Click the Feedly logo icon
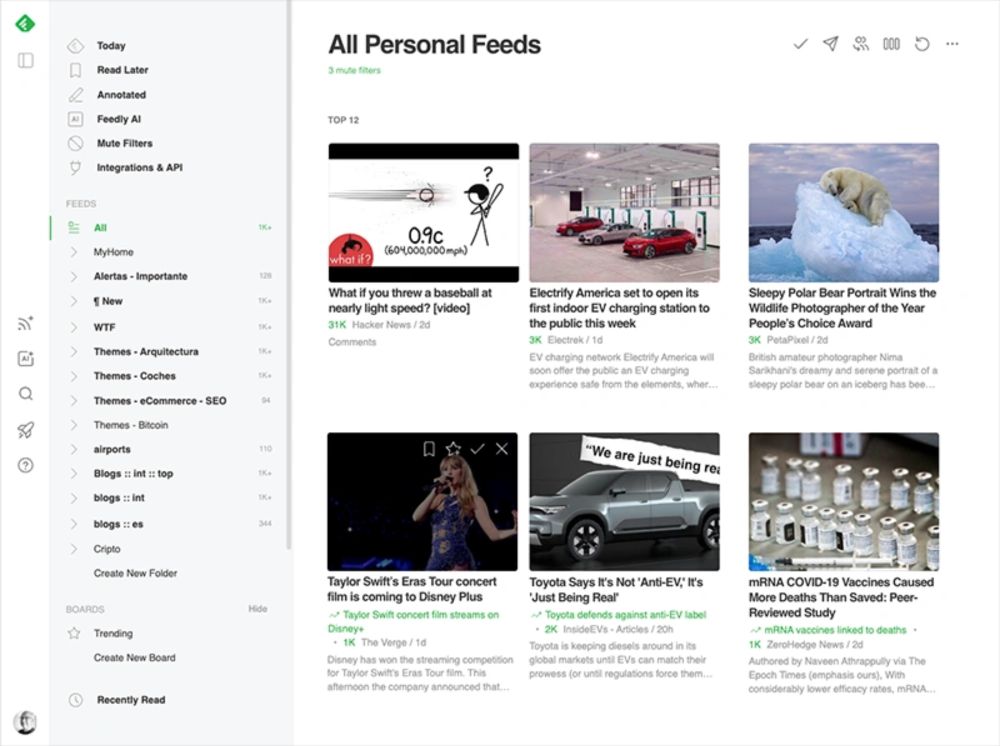The height and width of the screenshot is (746, 1000). click(25, 24)
